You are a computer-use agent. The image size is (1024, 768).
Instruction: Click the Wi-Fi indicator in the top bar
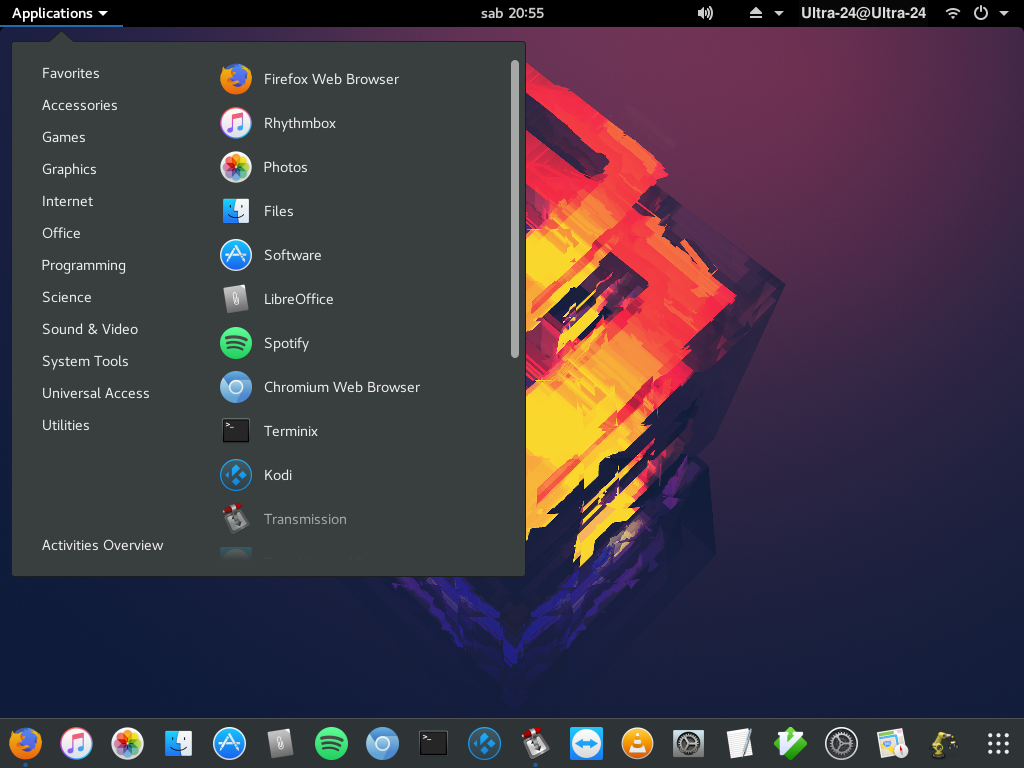pos(952,13)
